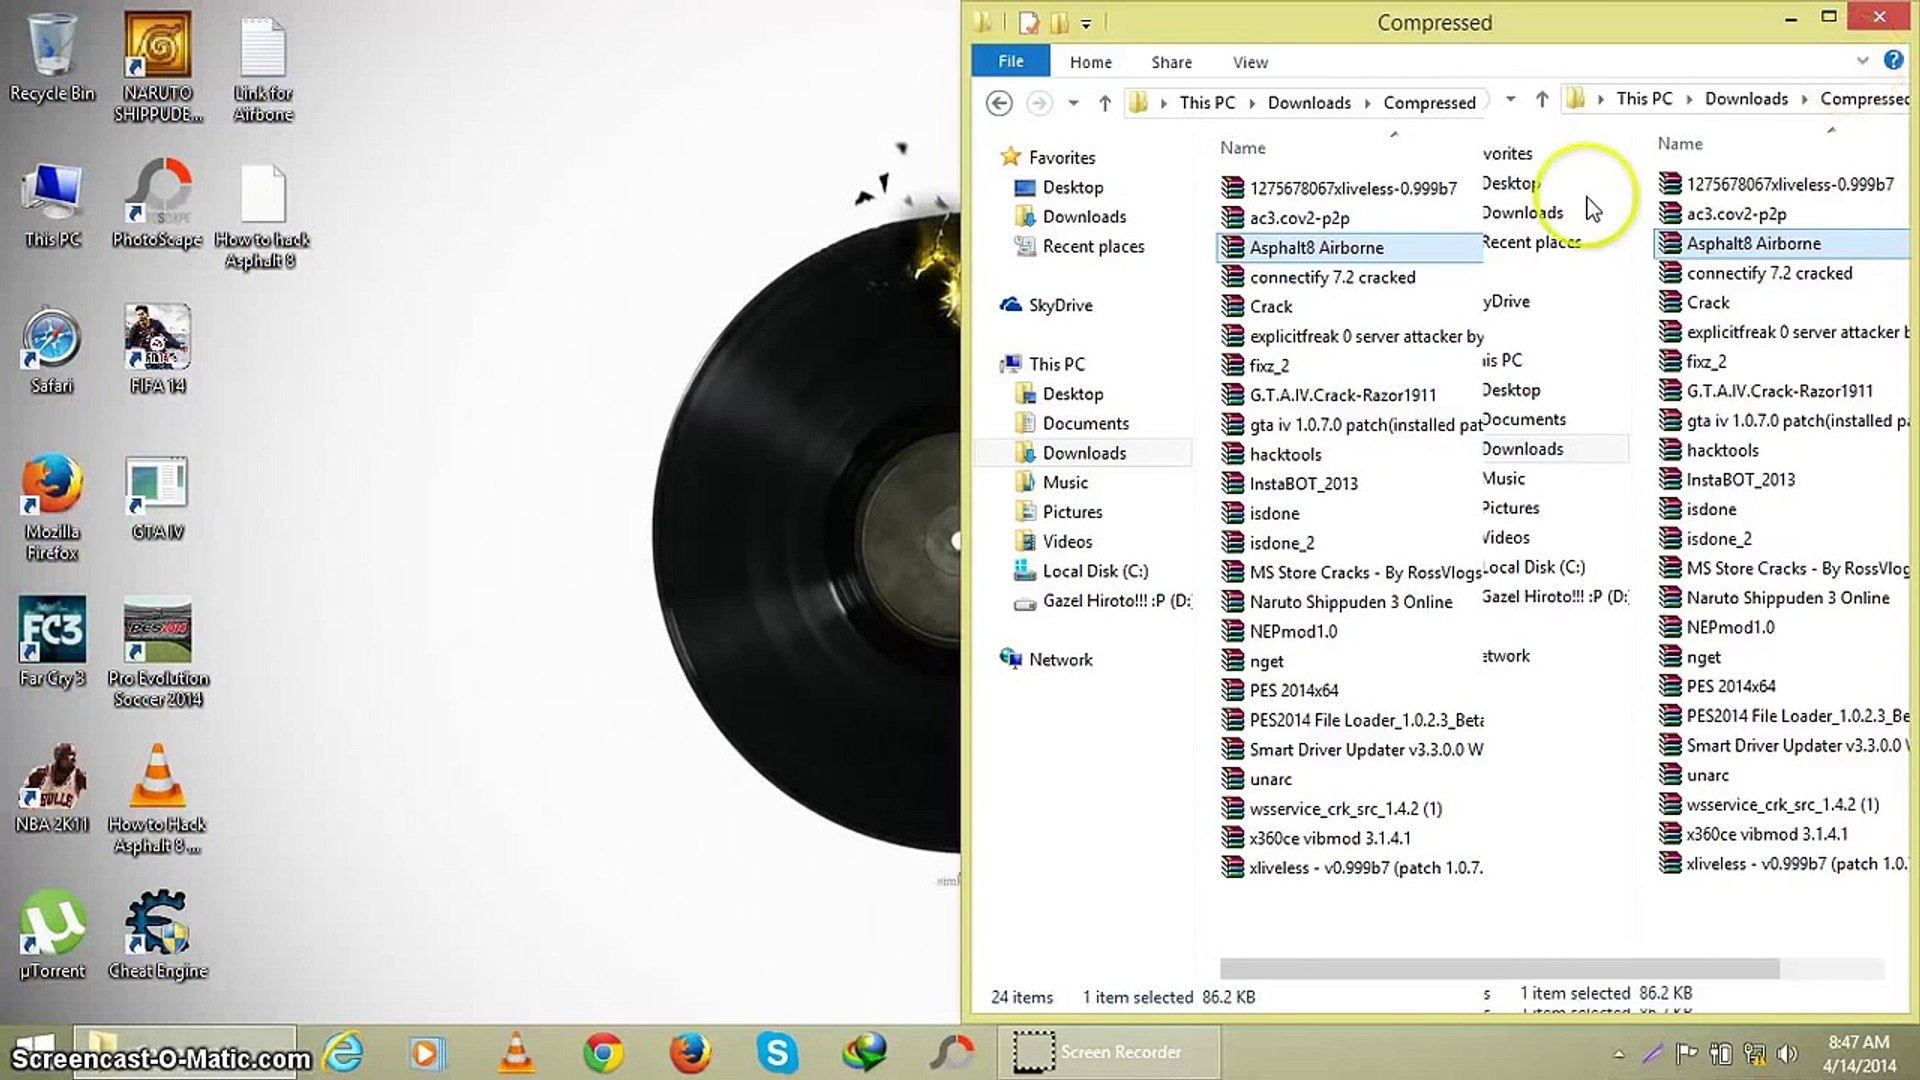Select Asphalt8 Airborne compressed file
1920x1080 pixels.
click(1315, 247)
